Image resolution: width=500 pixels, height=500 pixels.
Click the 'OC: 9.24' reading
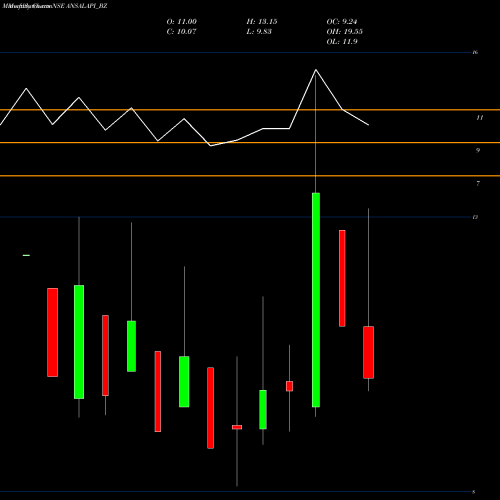point(342,22)
